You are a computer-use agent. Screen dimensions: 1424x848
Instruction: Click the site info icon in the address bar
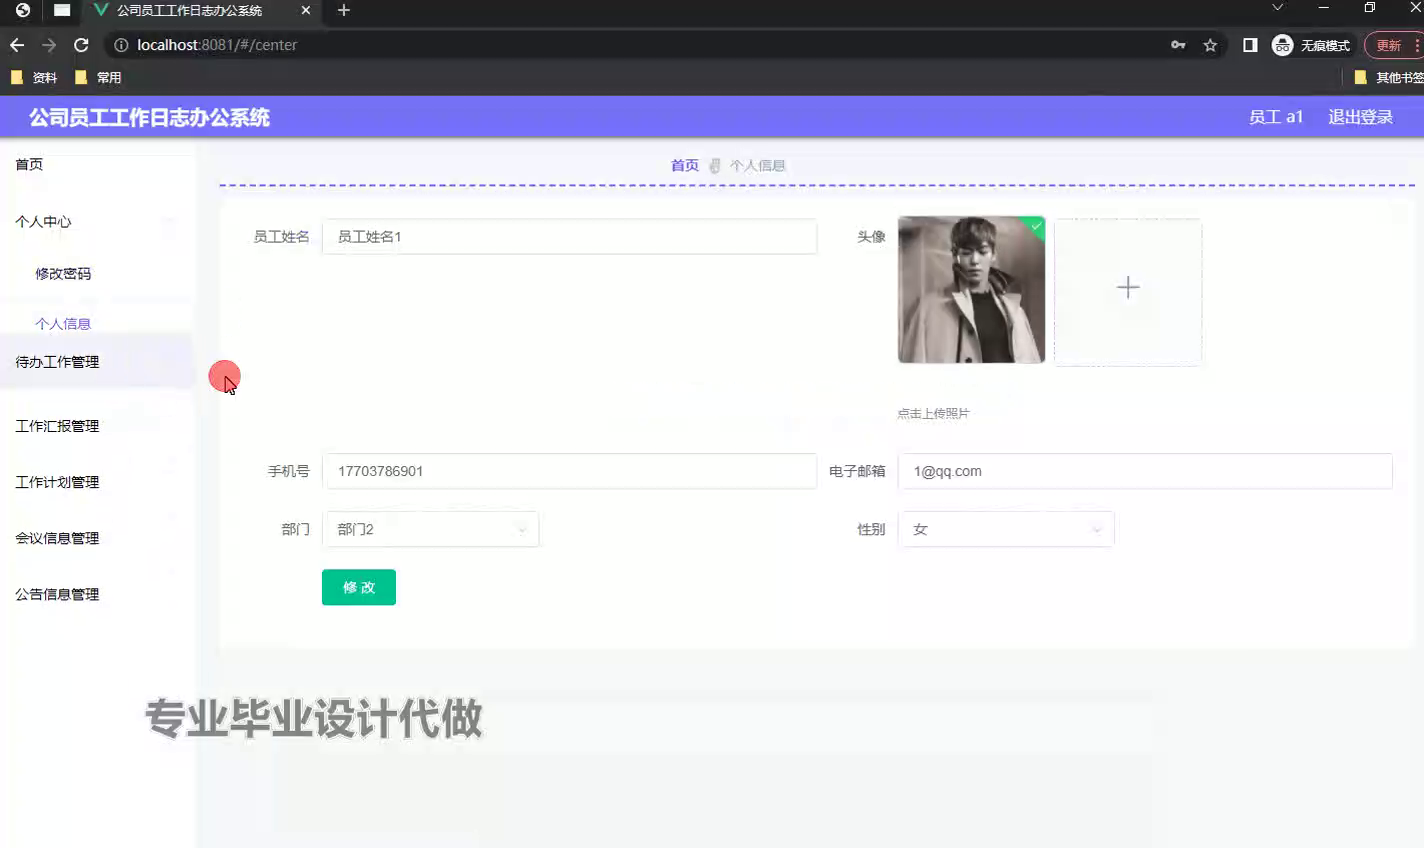[x=121, y=45]
